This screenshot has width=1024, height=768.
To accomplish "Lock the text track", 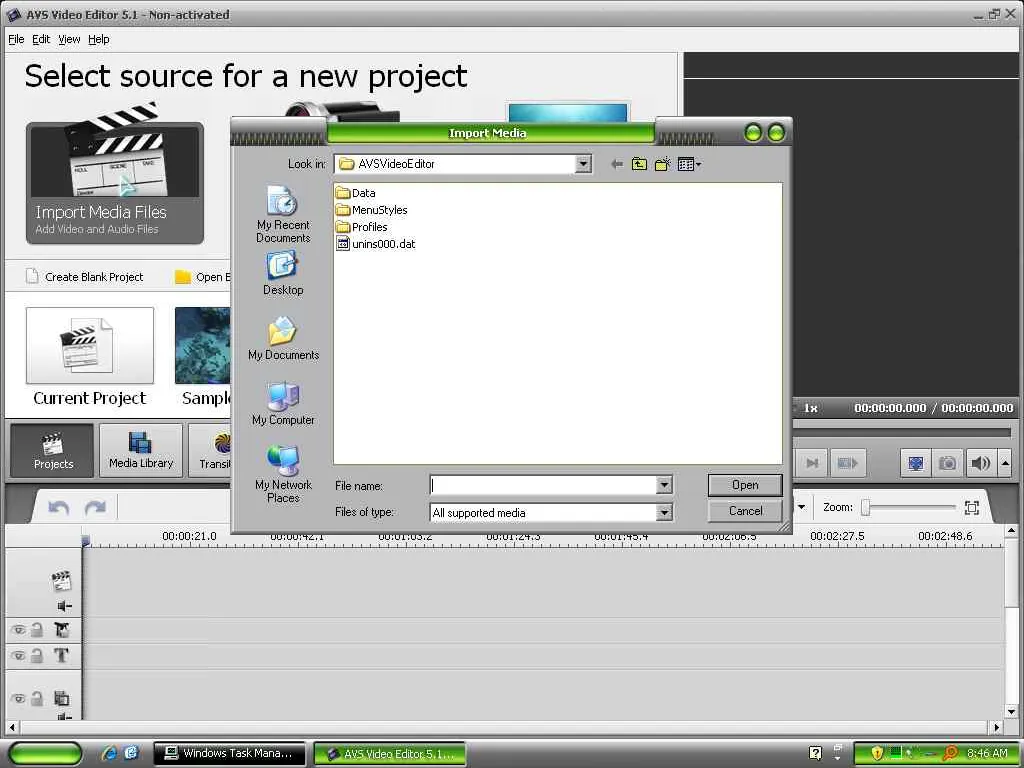I will [37, 655].
